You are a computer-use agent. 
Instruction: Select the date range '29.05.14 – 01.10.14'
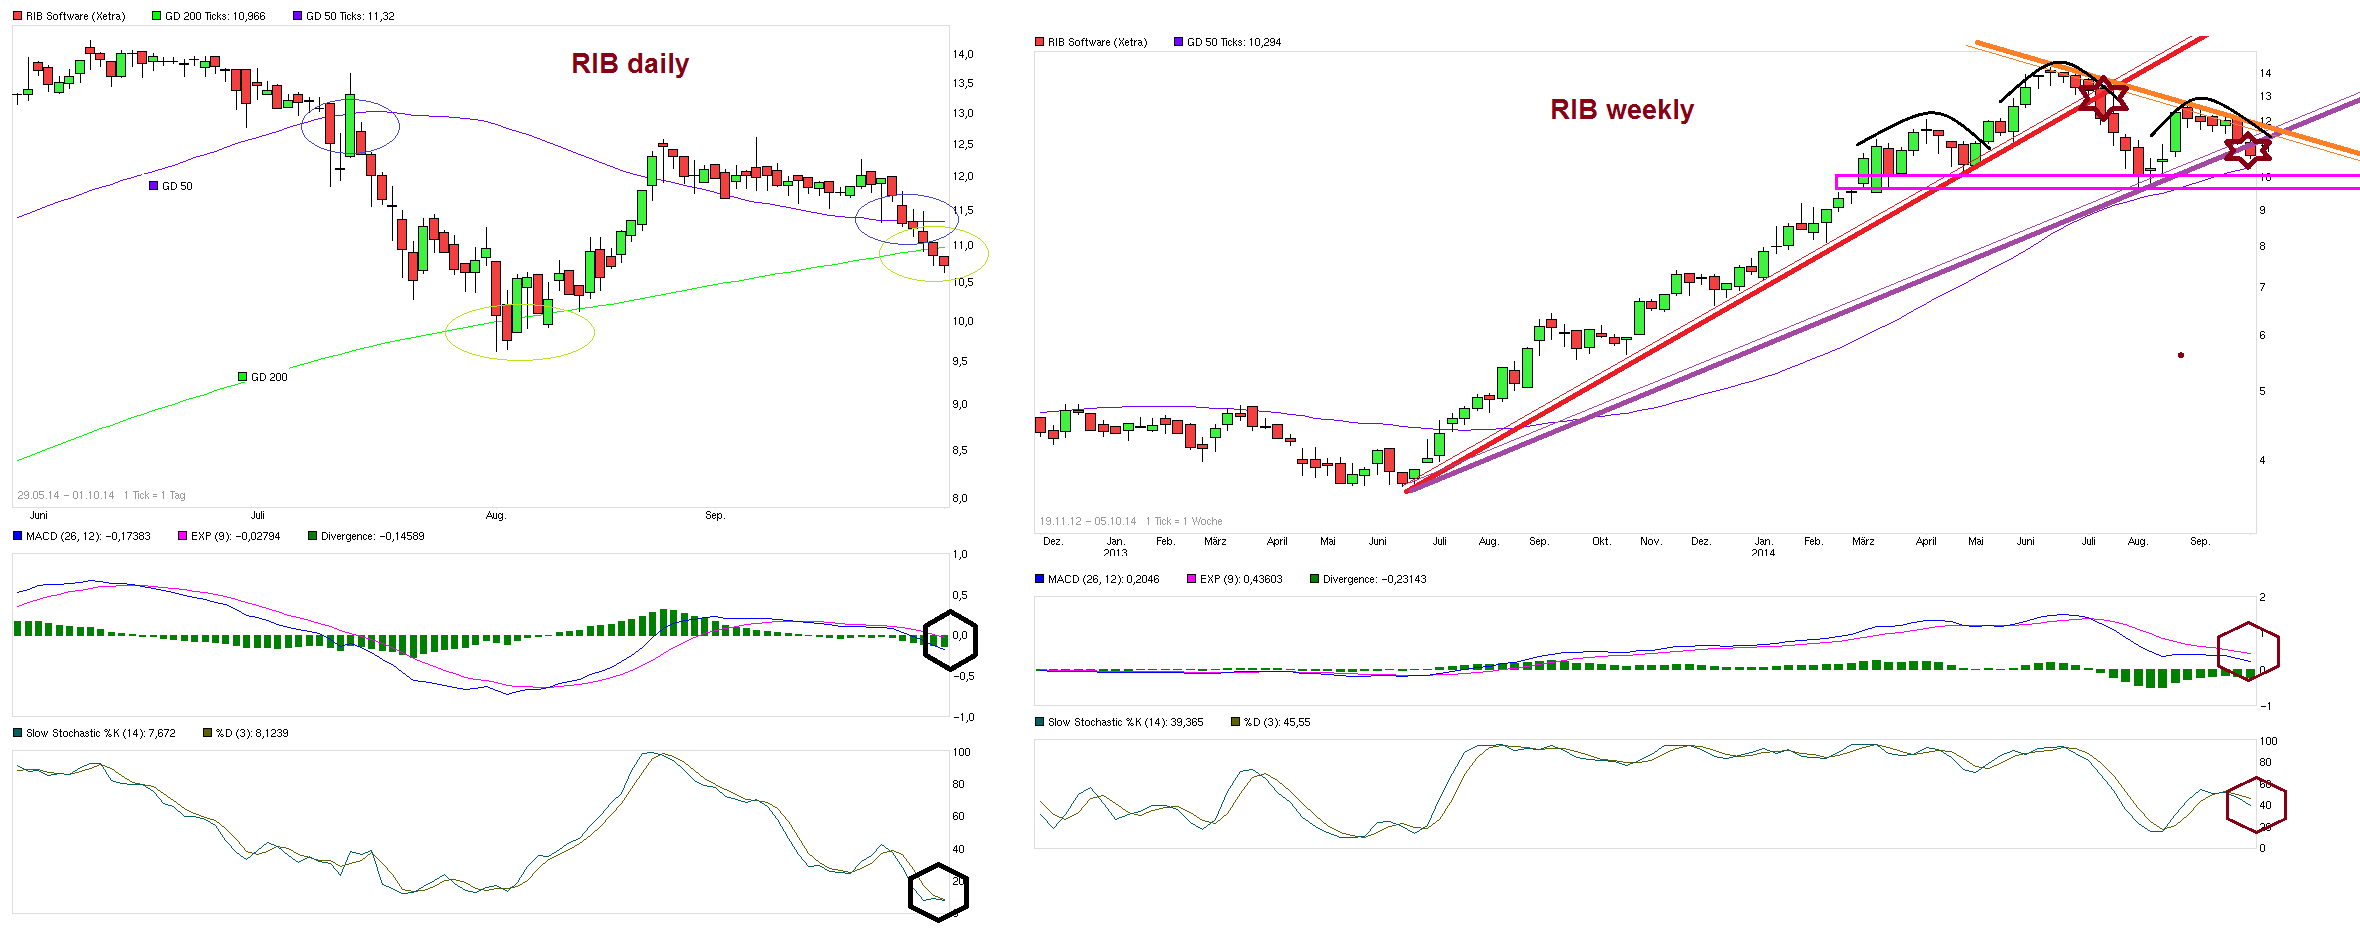66,495
